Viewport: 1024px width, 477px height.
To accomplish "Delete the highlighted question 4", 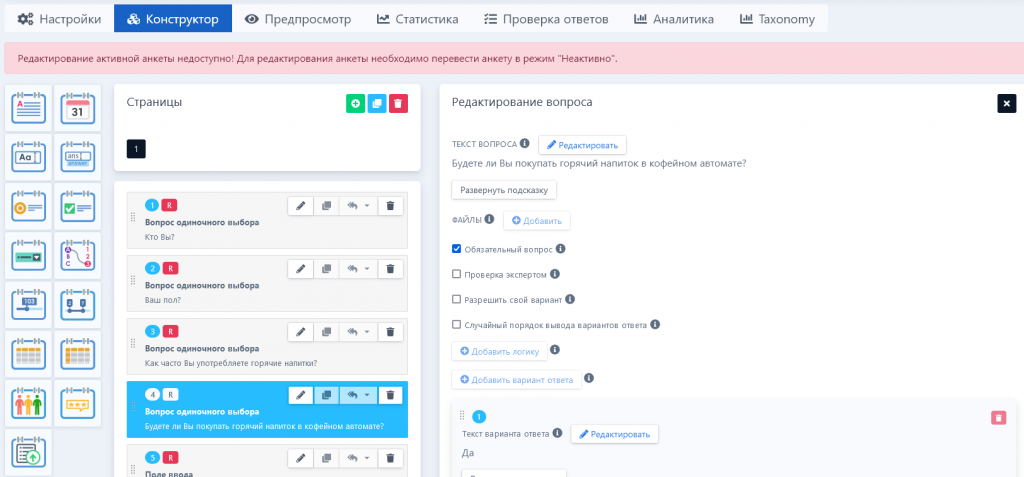I will (x=391, y=395).
